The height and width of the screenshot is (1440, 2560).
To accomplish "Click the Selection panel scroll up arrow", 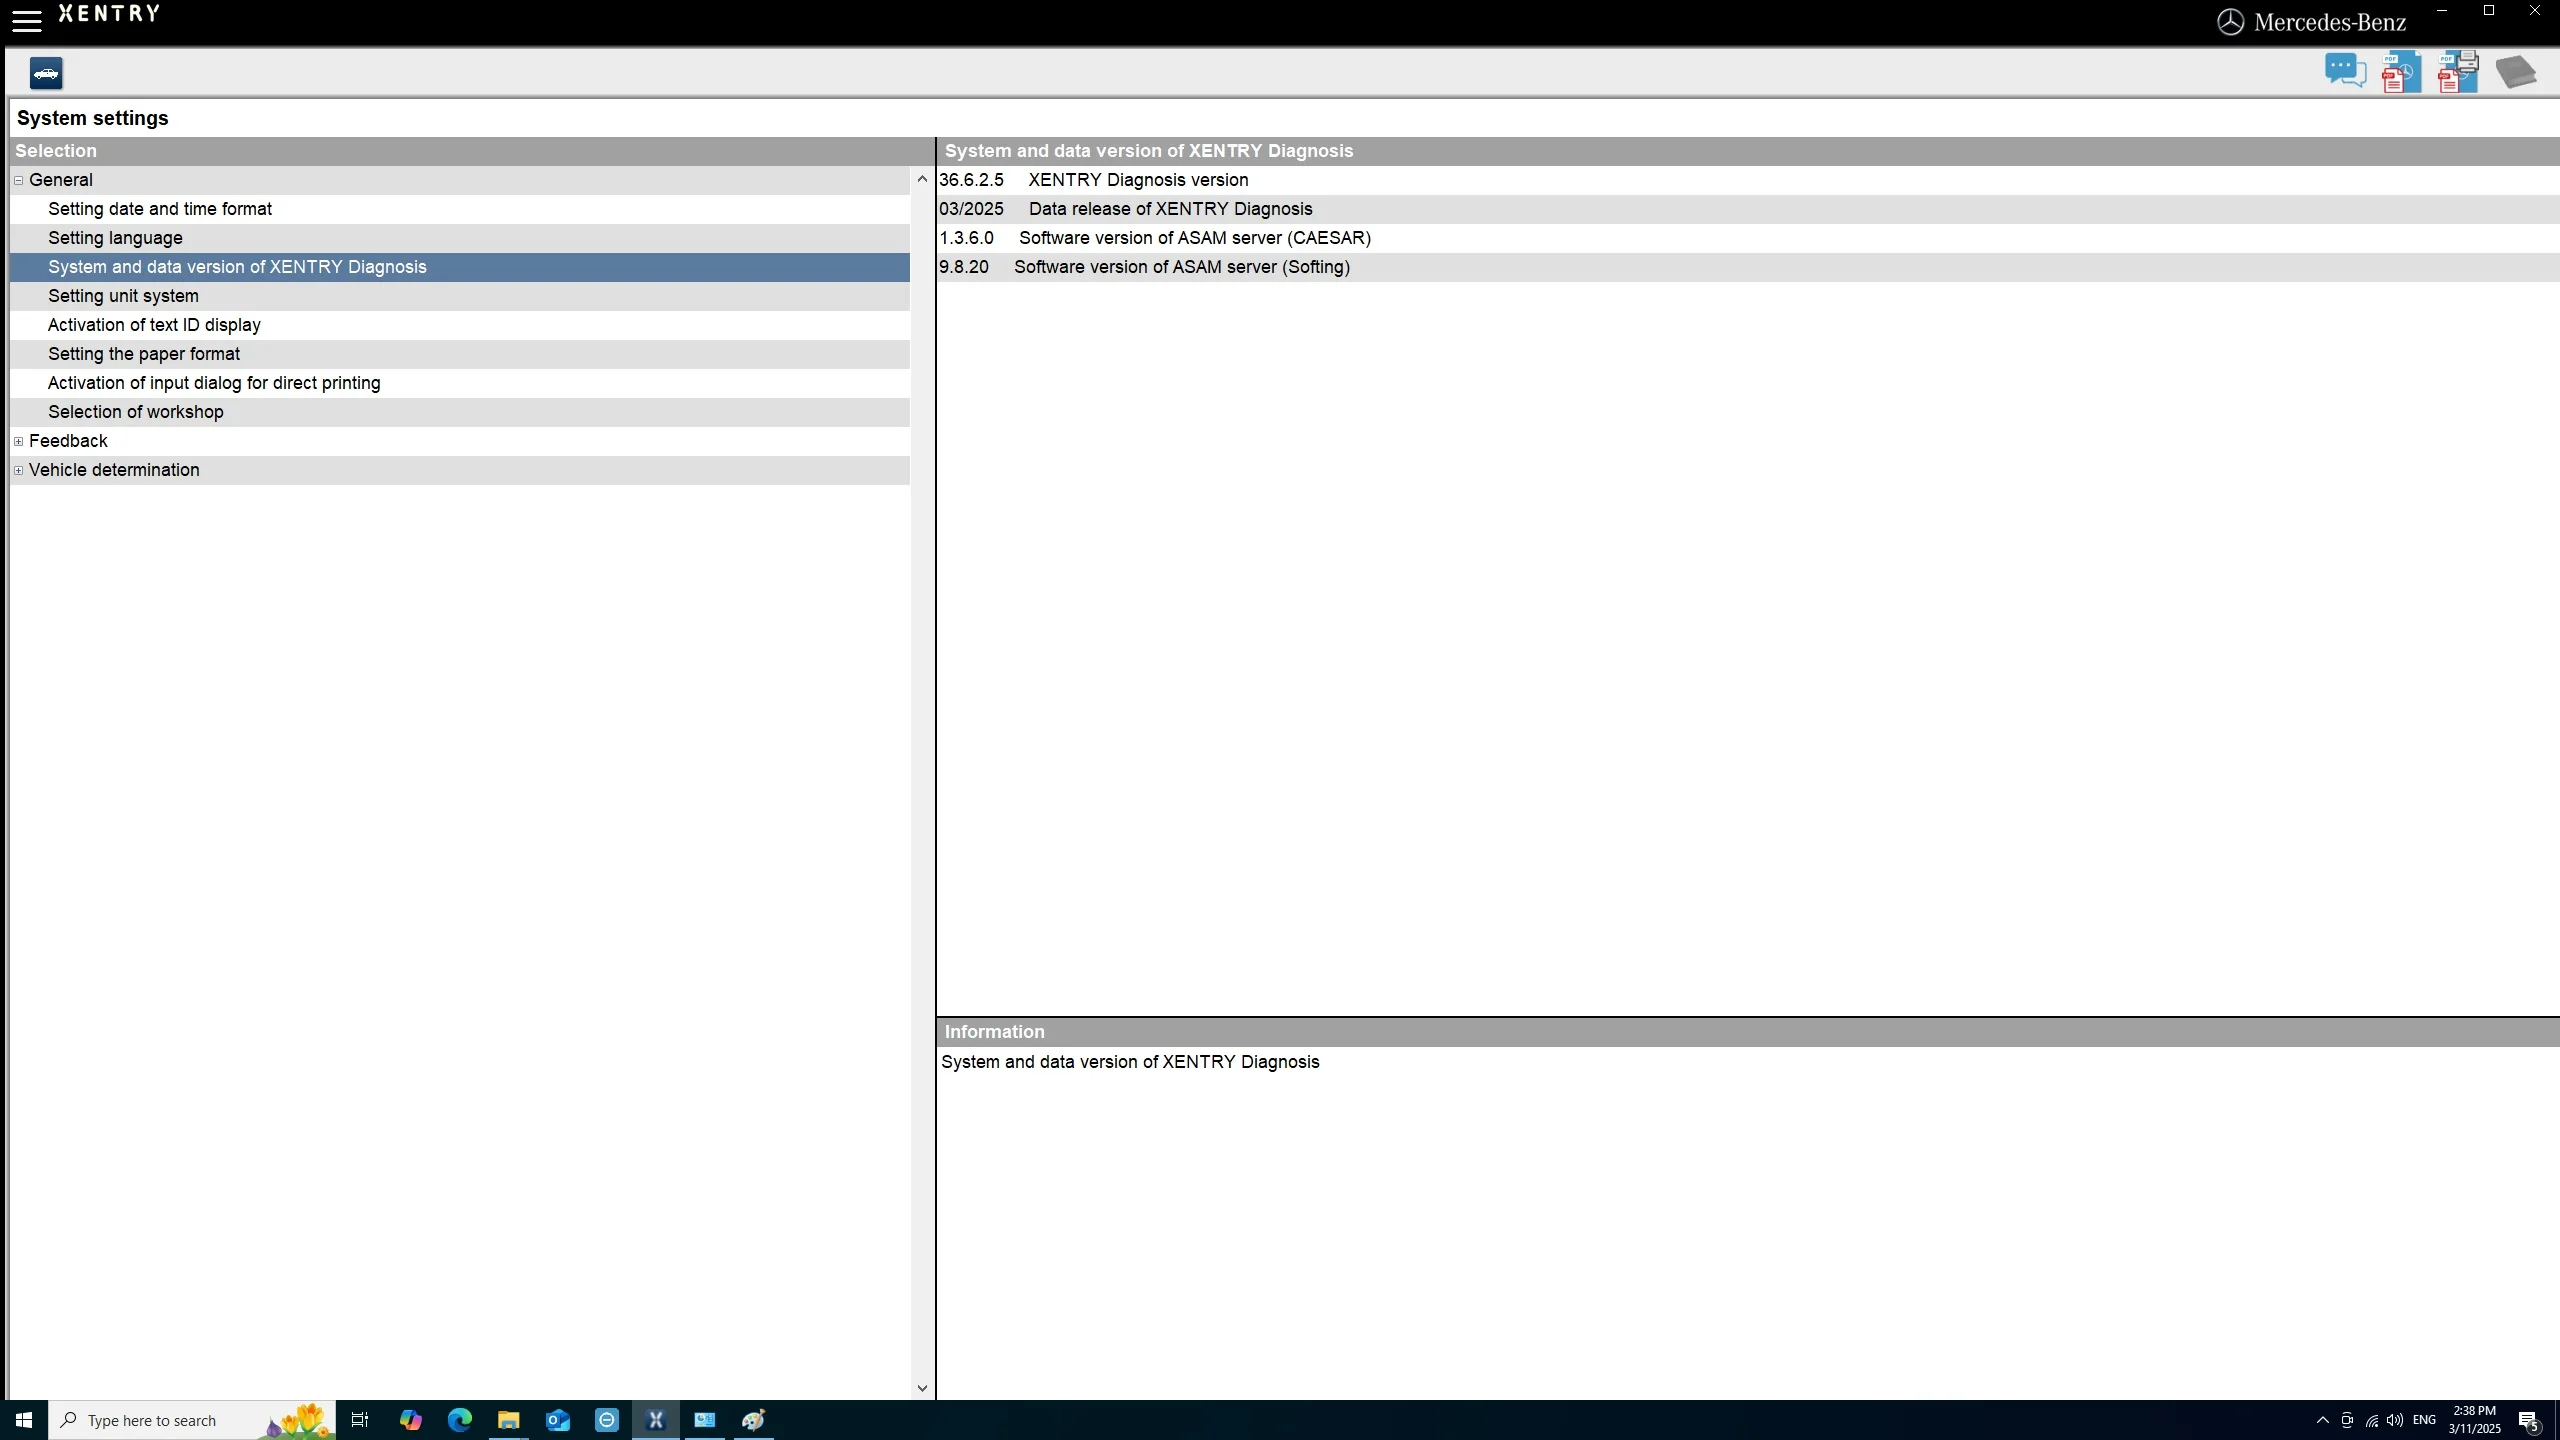I will (x=922, y=179).
